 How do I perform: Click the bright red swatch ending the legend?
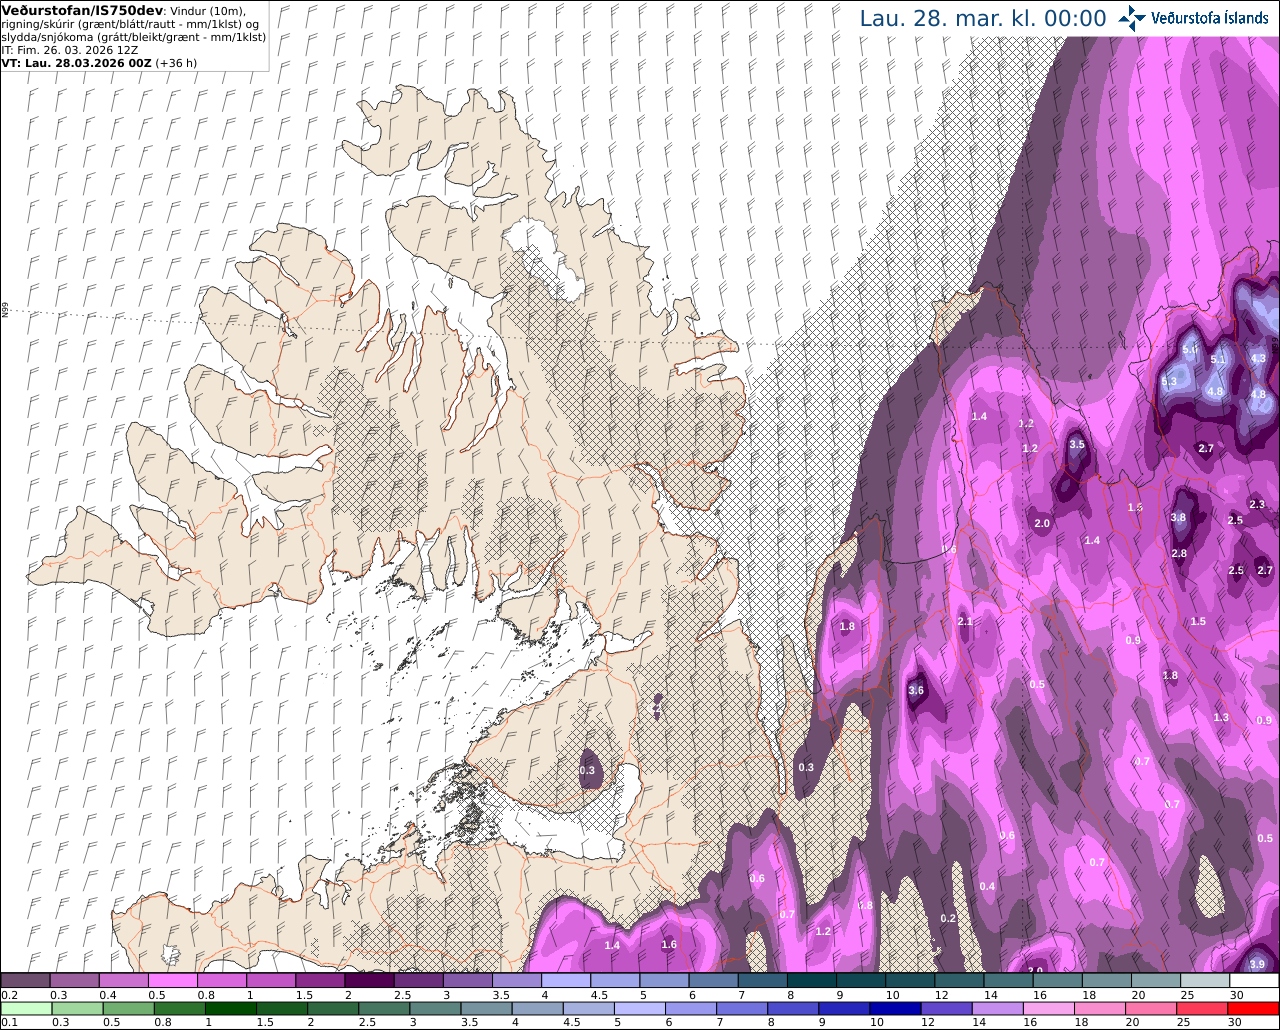[x=1255, y=1008]
